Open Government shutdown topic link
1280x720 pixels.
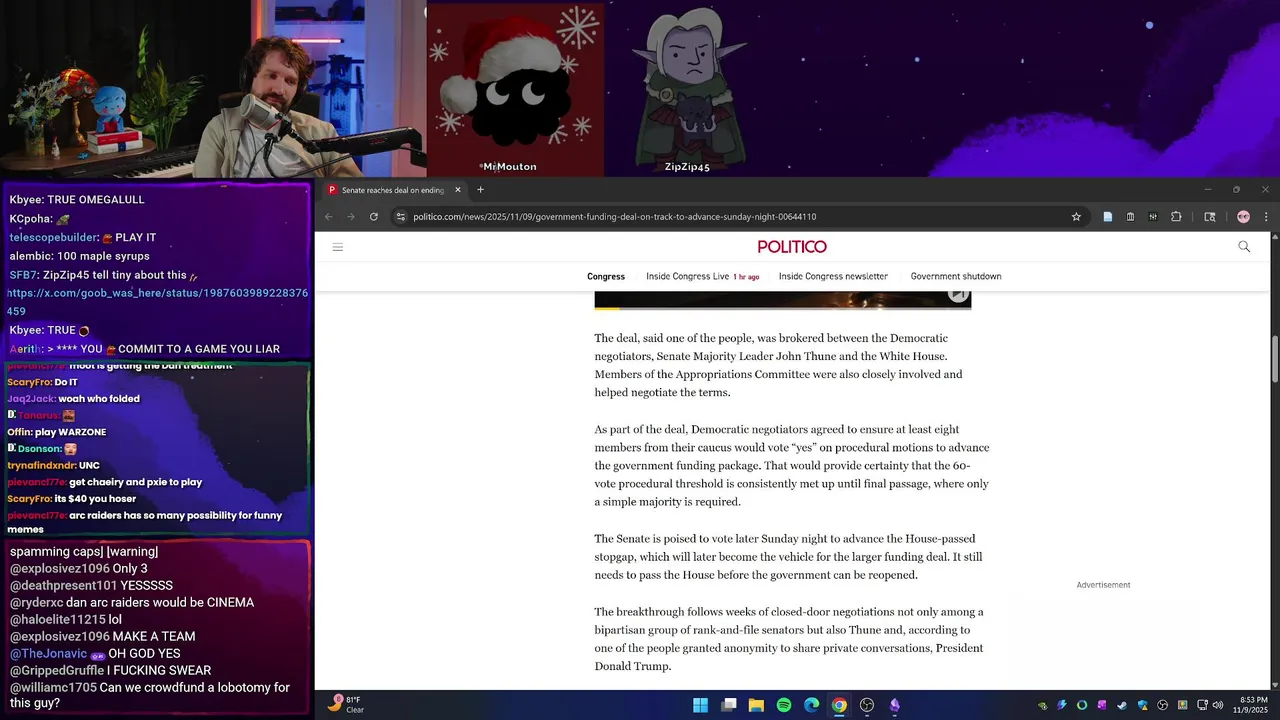pos(956,277)
